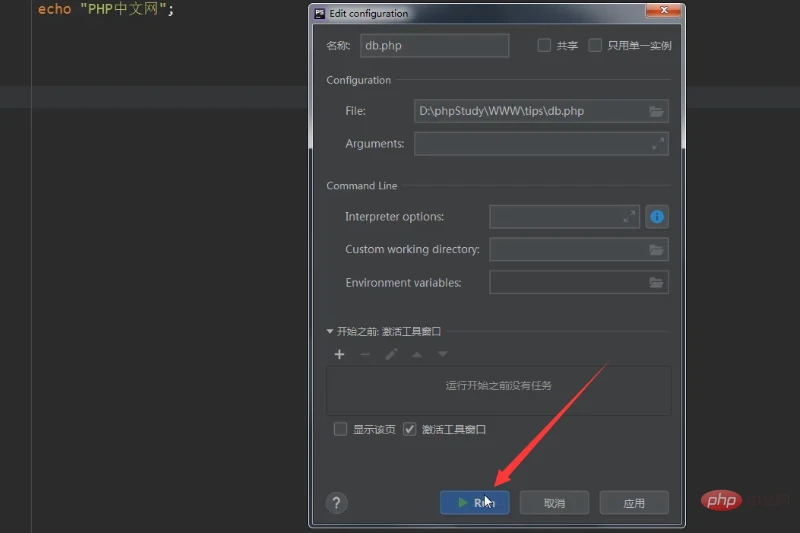This screenshot has height=533, width=800.
Task: Show interpreter options info icon
Action: click(x=657, y=217)
